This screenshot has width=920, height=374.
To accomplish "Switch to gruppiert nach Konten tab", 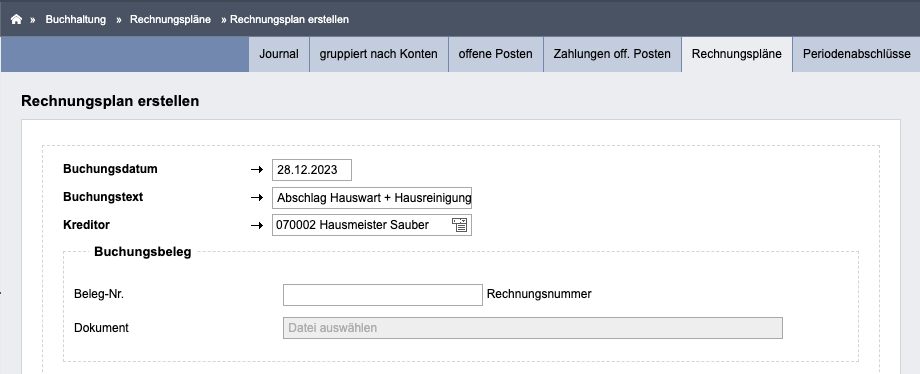I will [x=378, y=54].
